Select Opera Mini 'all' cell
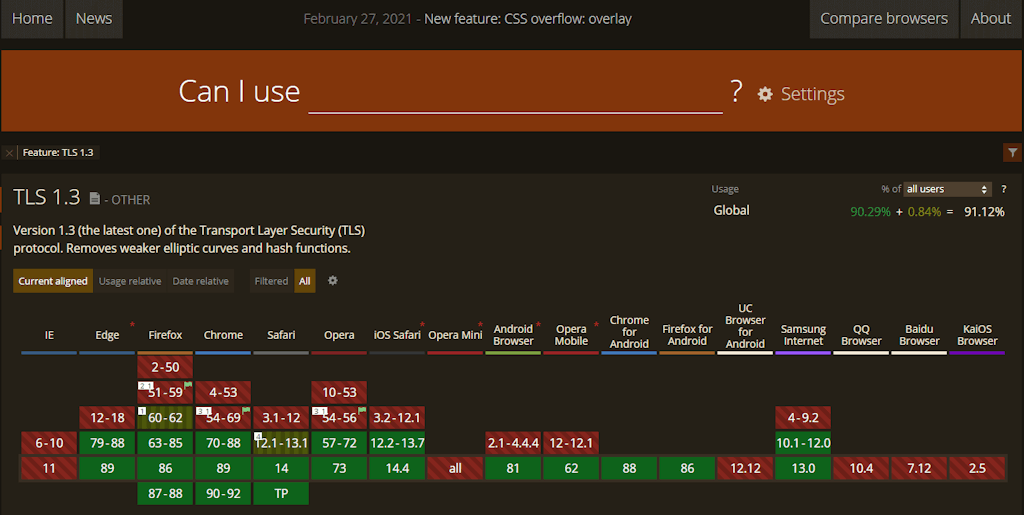The width and height of the screenshot is (1024, 515). [455, 468]
